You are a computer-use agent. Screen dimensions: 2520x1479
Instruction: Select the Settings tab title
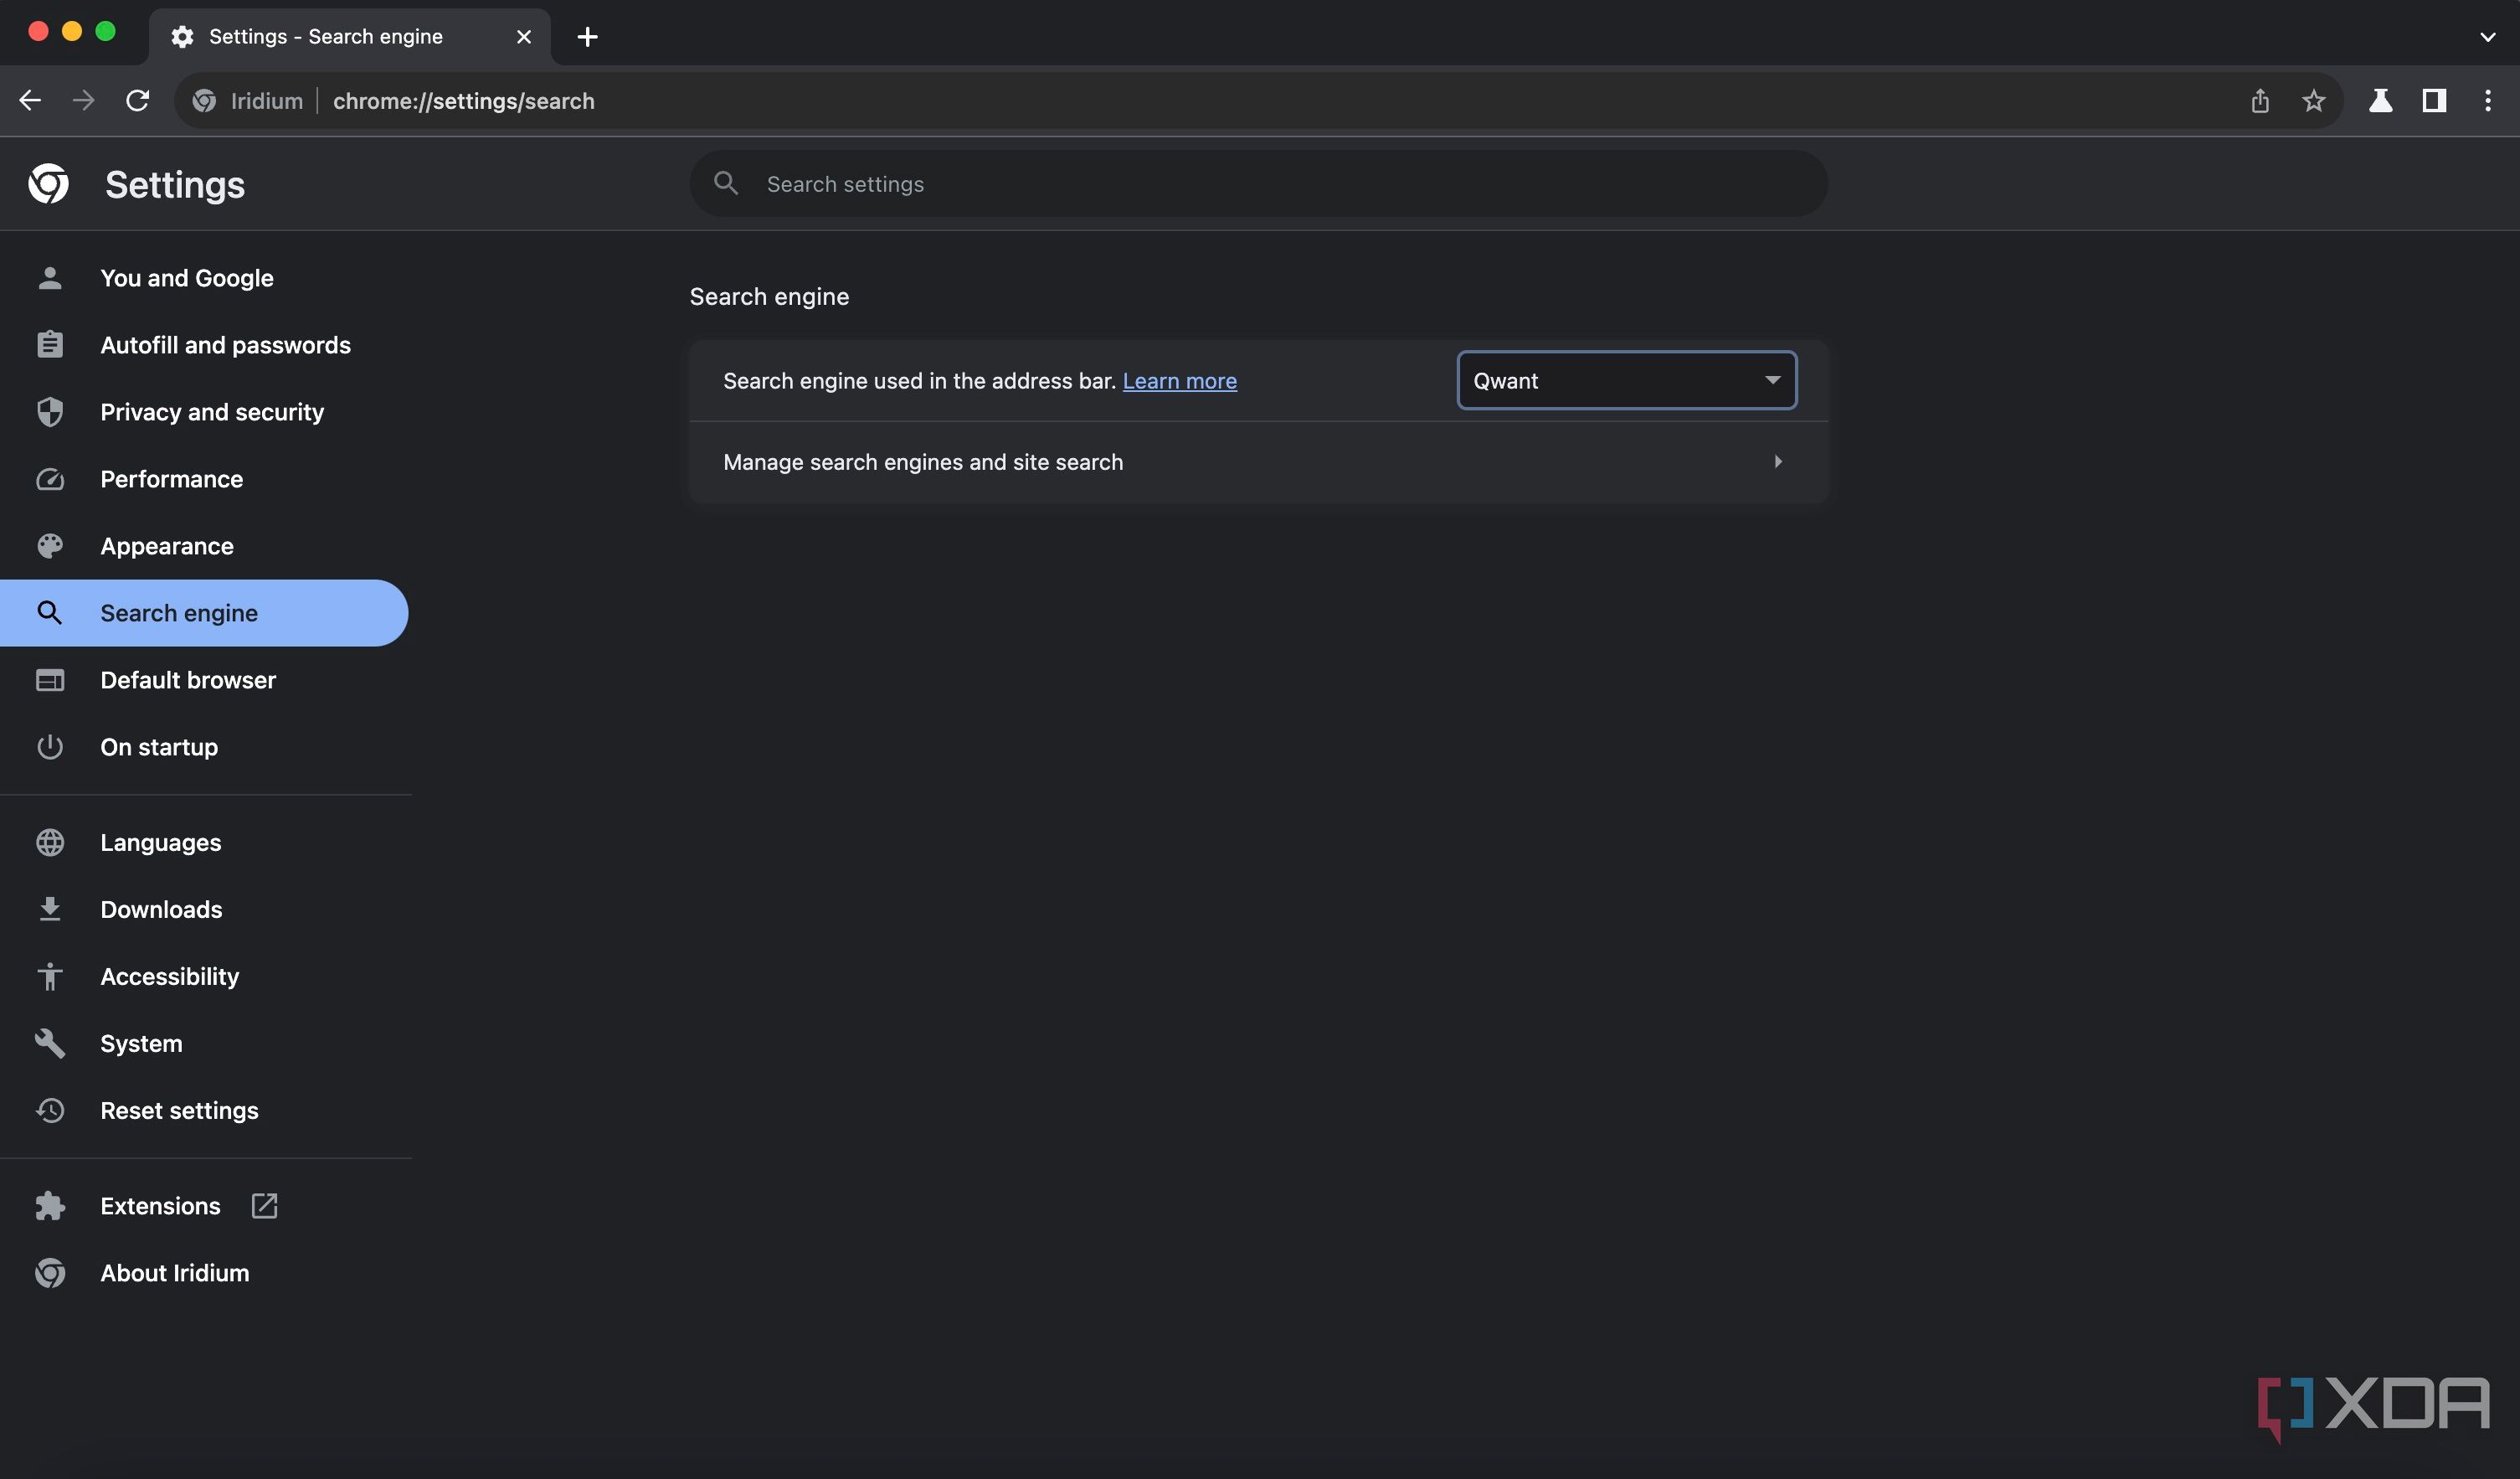326,37
